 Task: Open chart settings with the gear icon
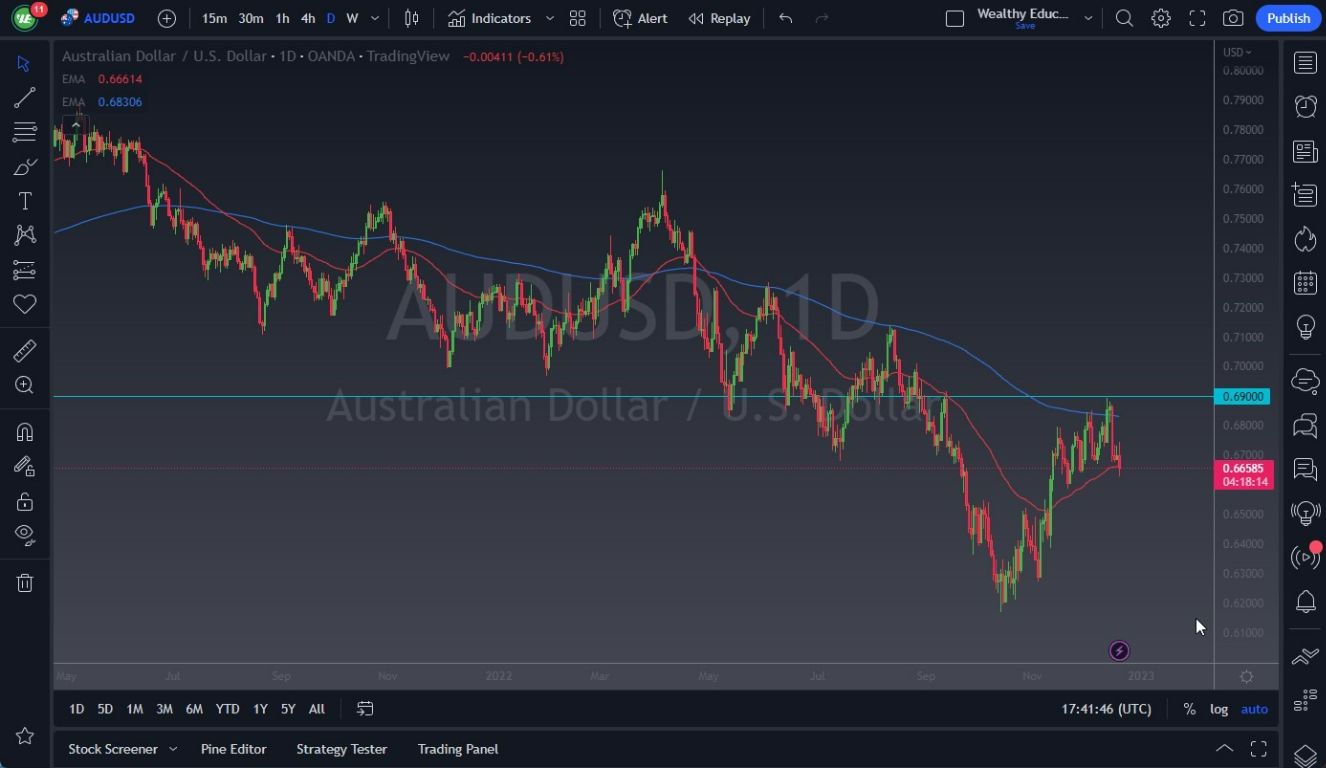click(1160, 18)
